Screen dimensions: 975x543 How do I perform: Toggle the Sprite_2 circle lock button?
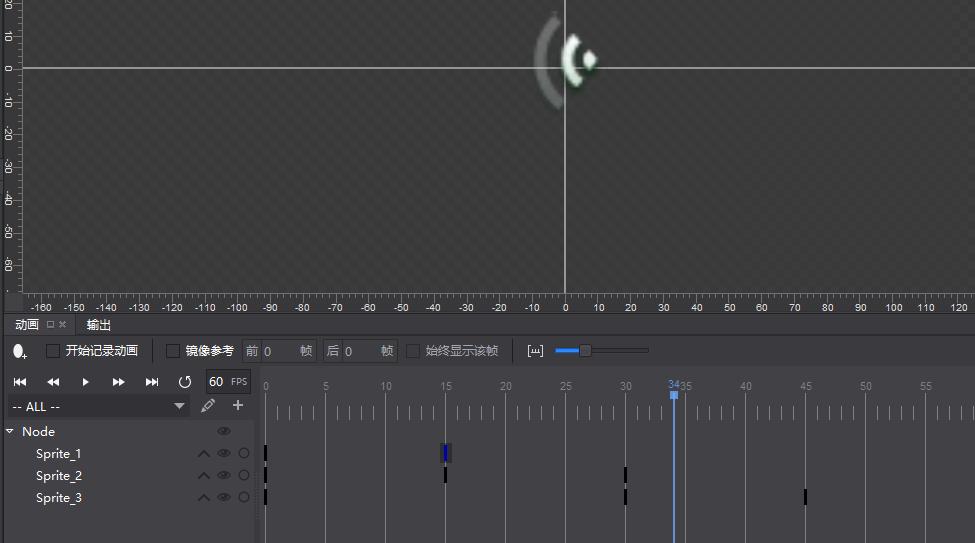(244, 475)
